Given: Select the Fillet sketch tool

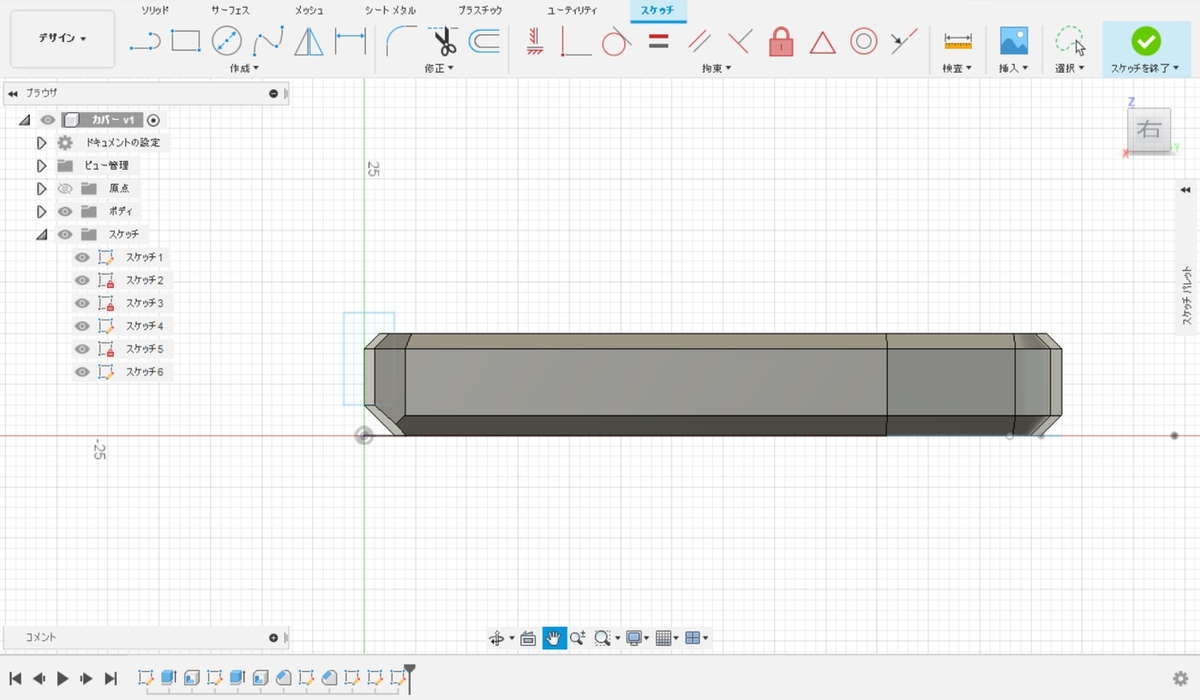Looking at the screenshot, I should pyautogui.click(x=402, y=42).
